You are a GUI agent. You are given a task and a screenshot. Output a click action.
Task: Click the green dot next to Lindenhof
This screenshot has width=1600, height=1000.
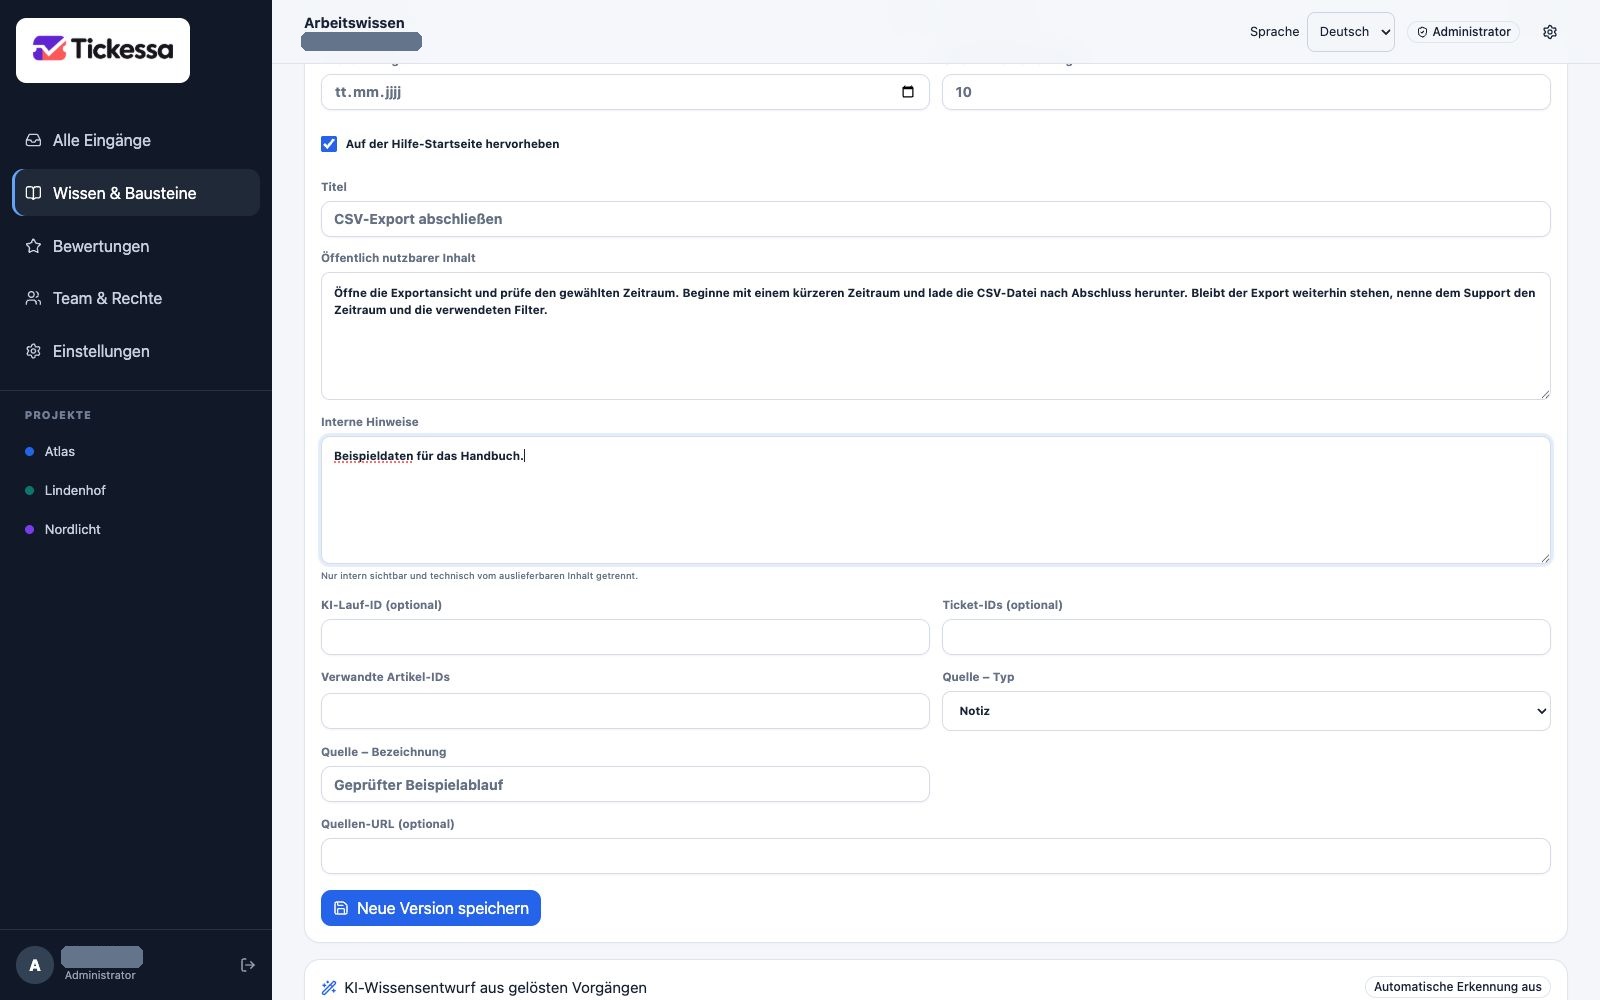(x=30, y=491)
